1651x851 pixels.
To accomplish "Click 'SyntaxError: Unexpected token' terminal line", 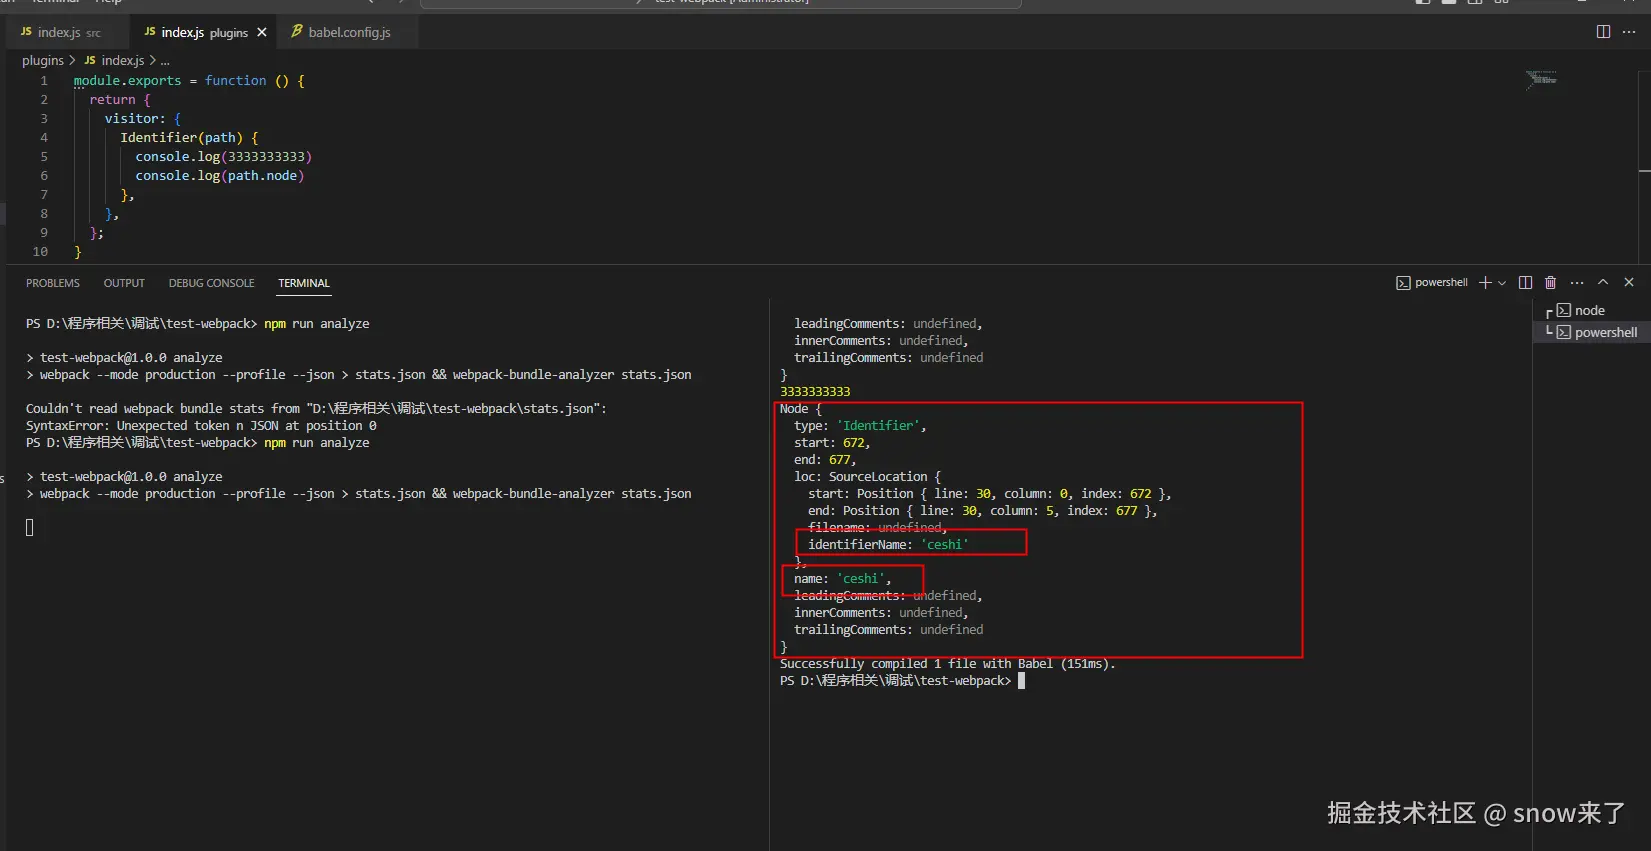I will (201, 425).
